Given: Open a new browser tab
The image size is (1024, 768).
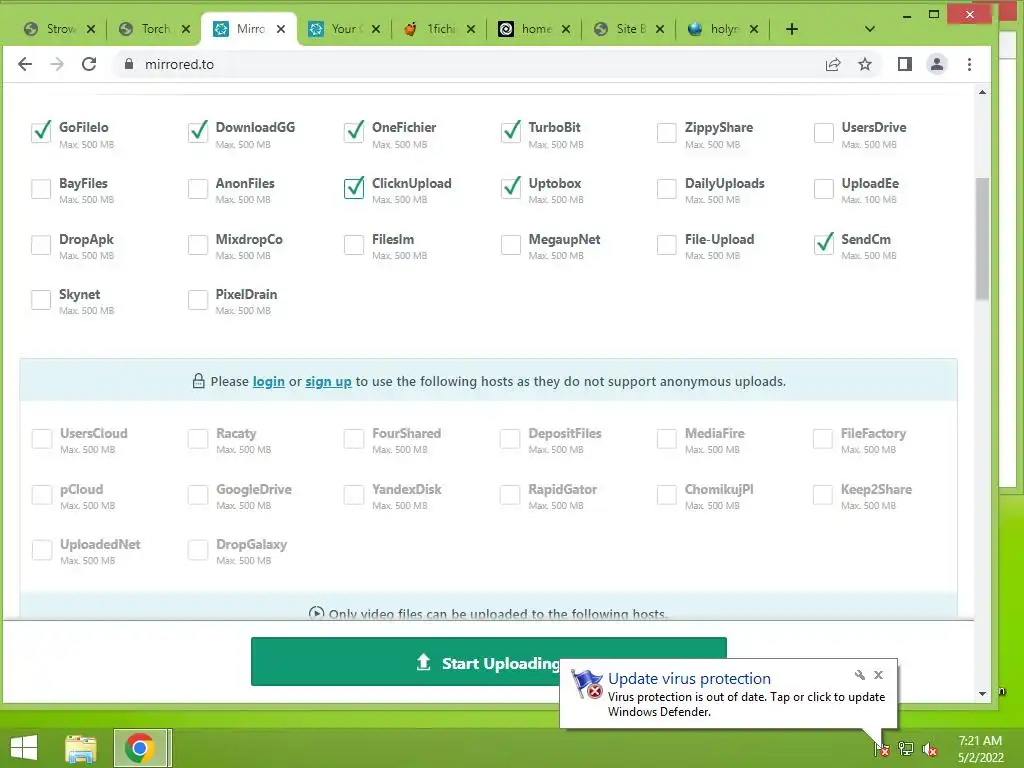Looking at the screenshot, I should coord(792,29).
